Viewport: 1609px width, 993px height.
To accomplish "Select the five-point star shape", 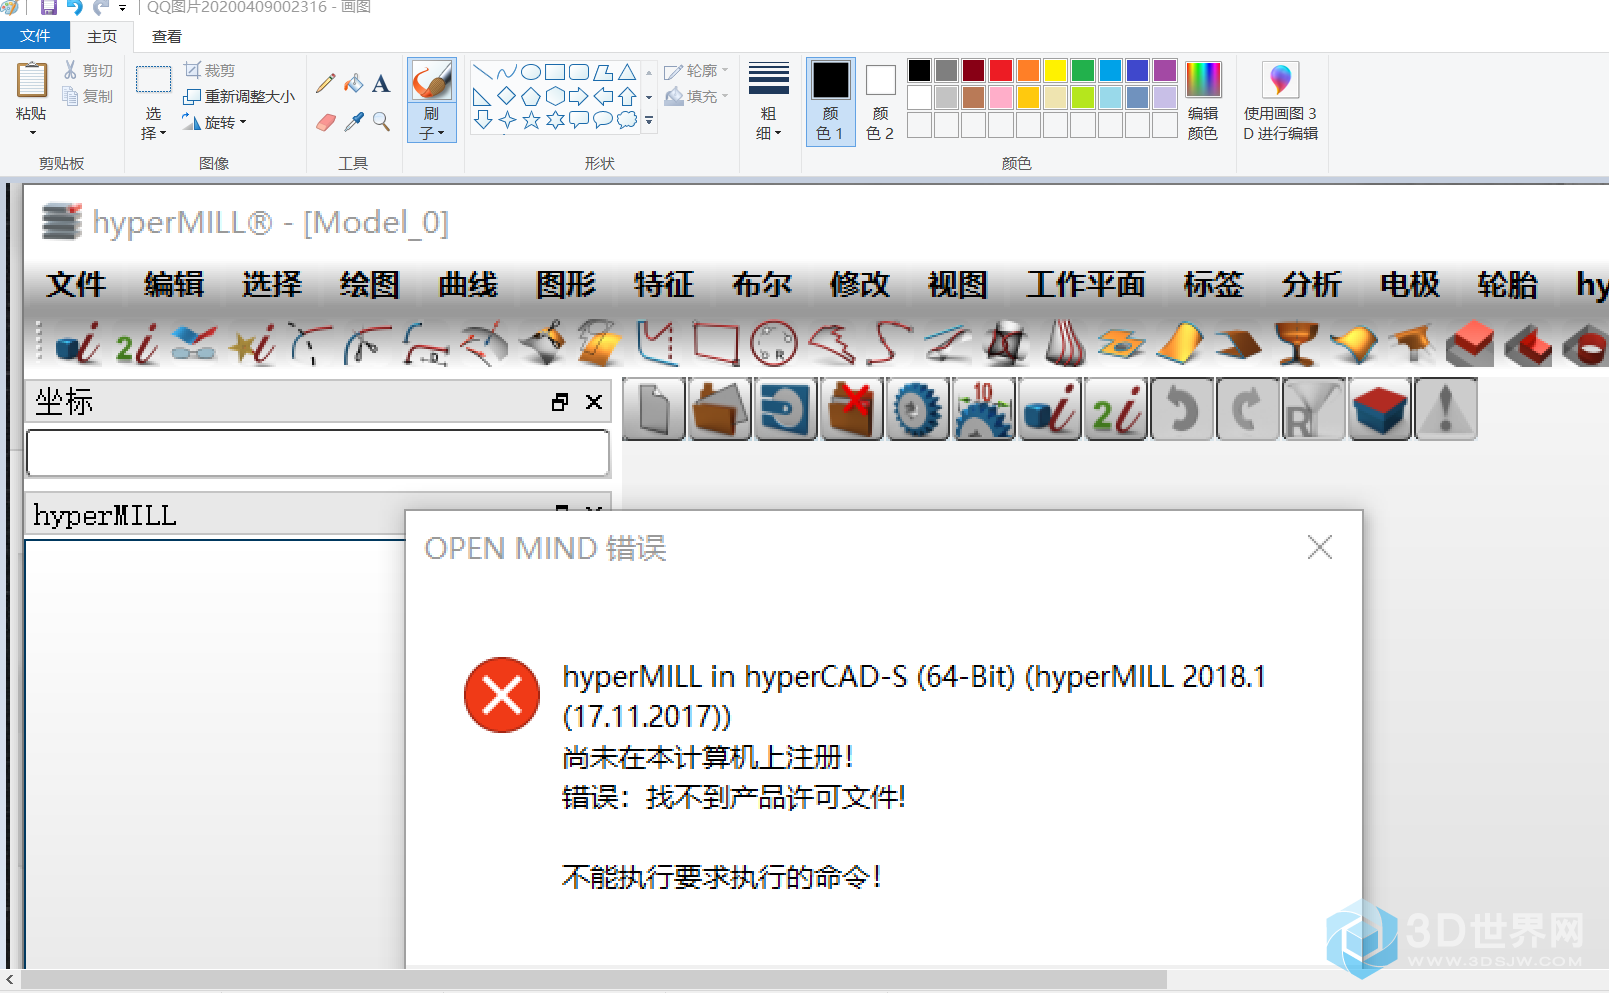I will coord(531,120).
